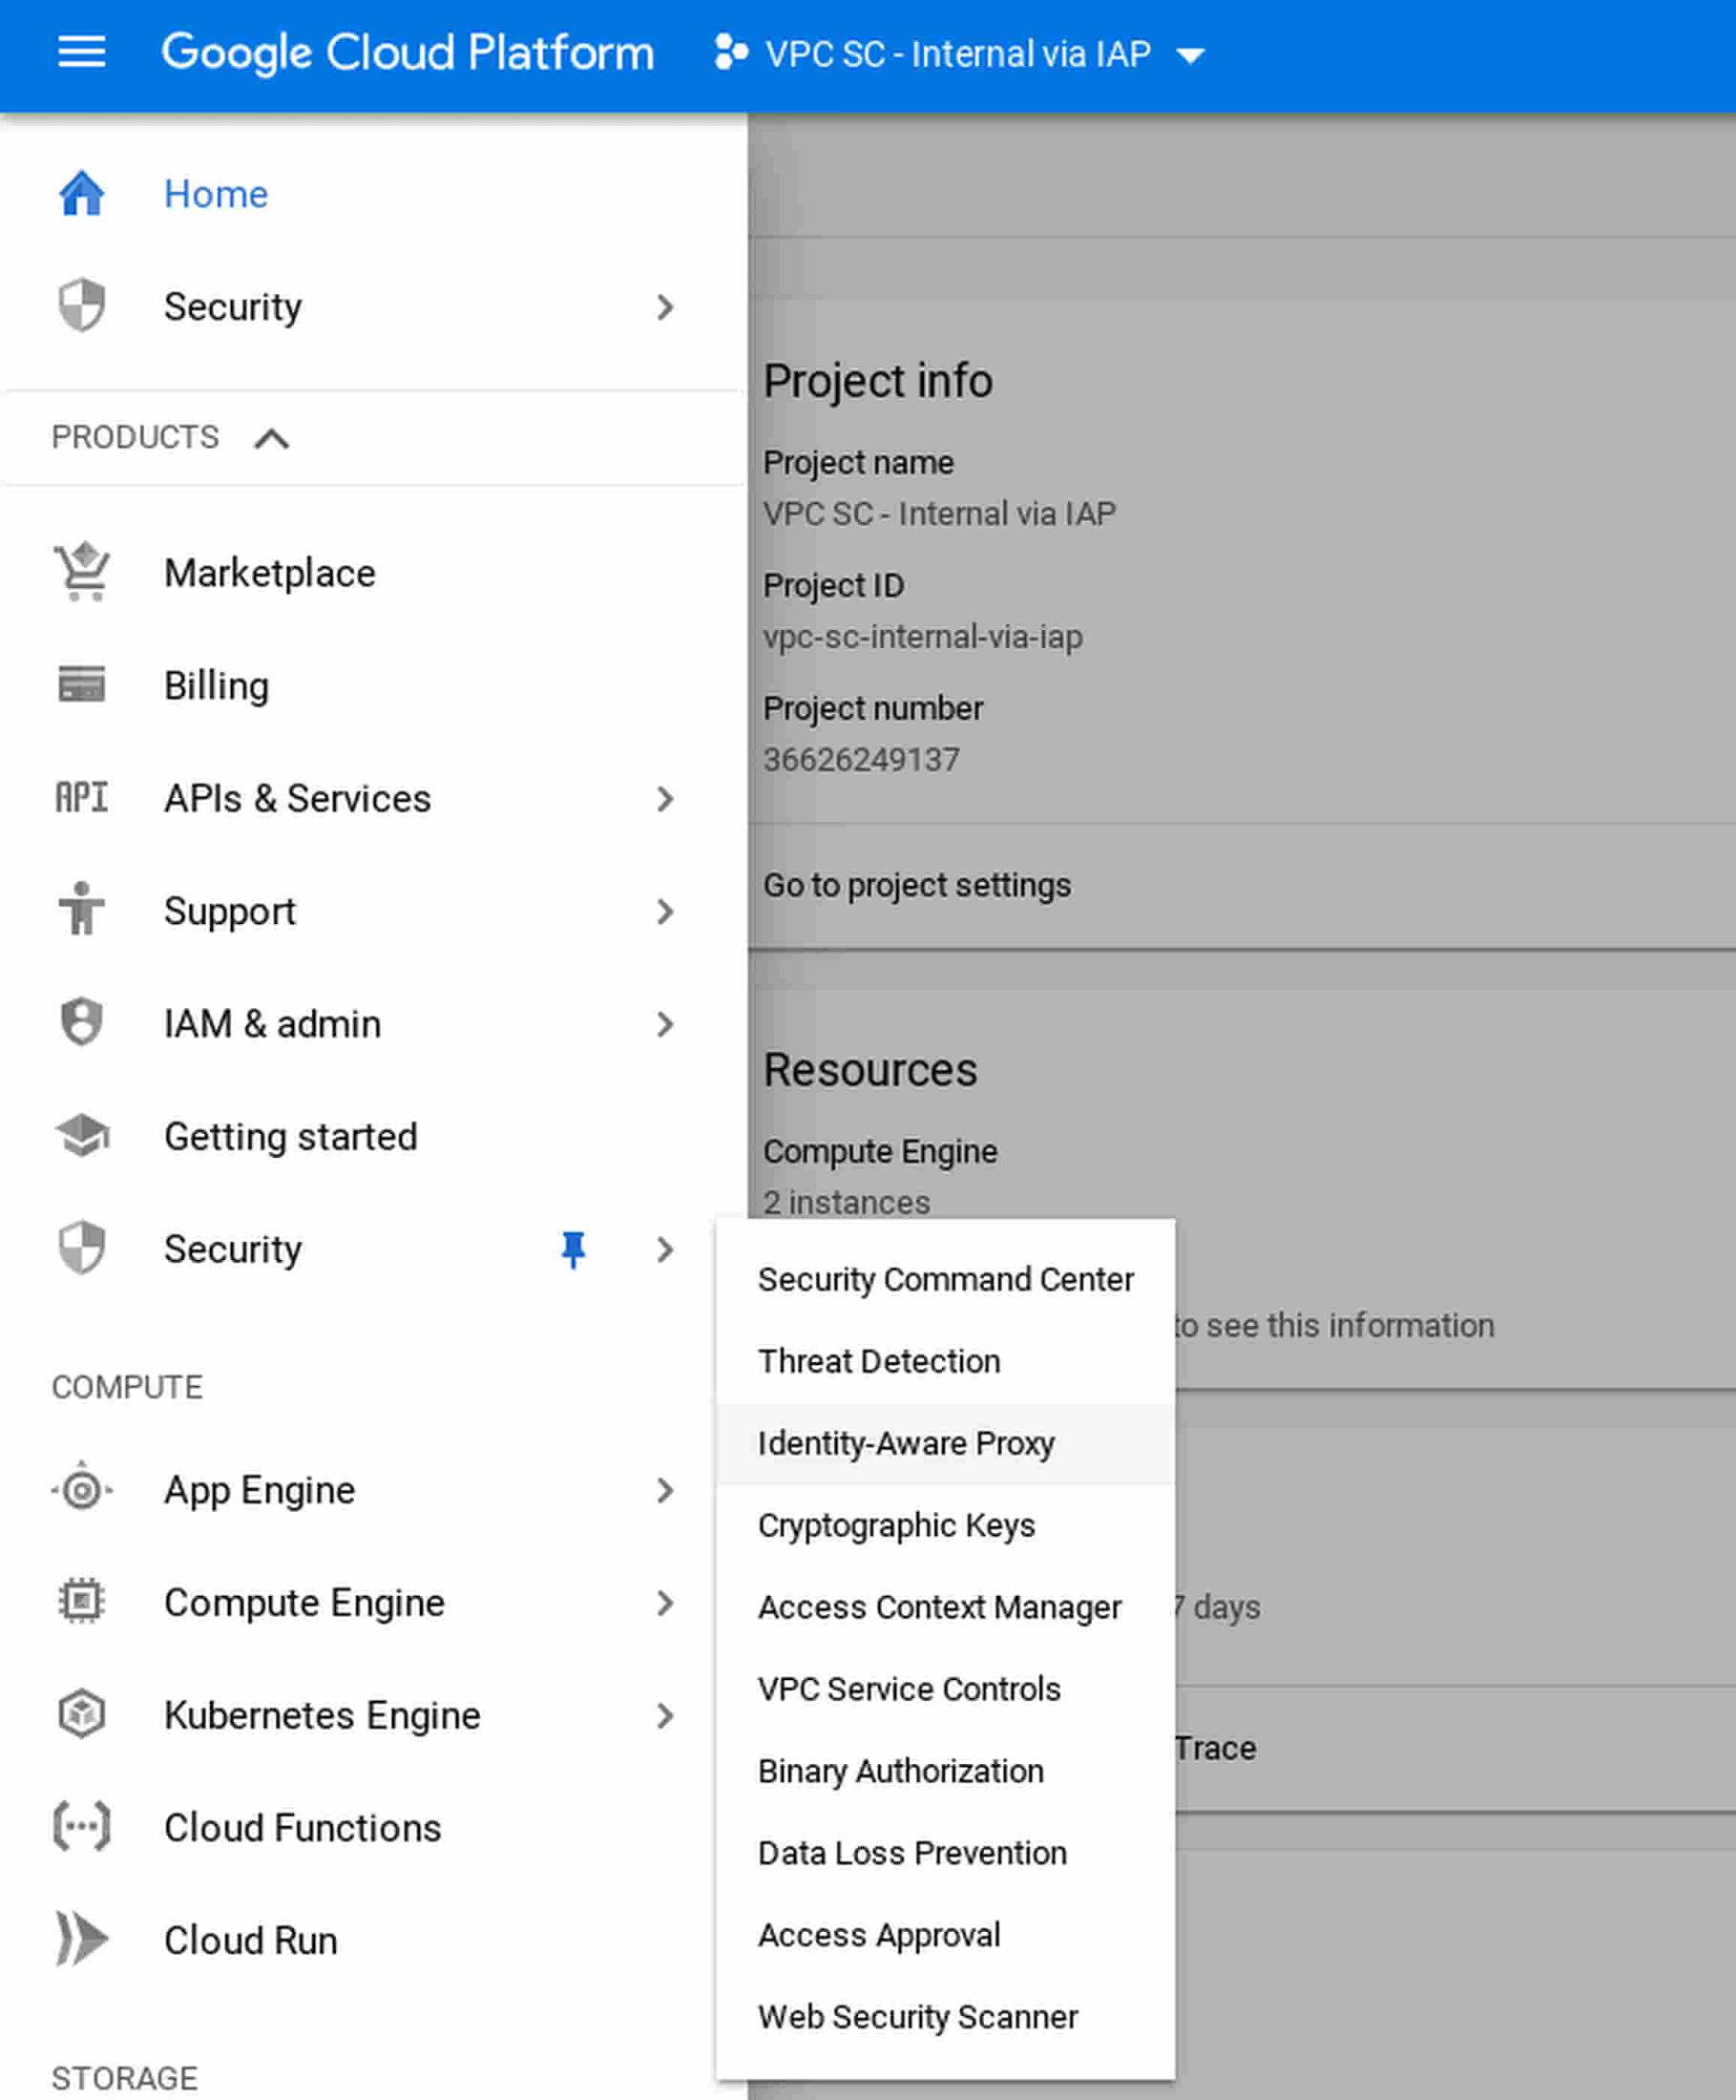Click the Marketplace shopping cart icon
Viewport: 1736px width, 2100px height.
83,572
